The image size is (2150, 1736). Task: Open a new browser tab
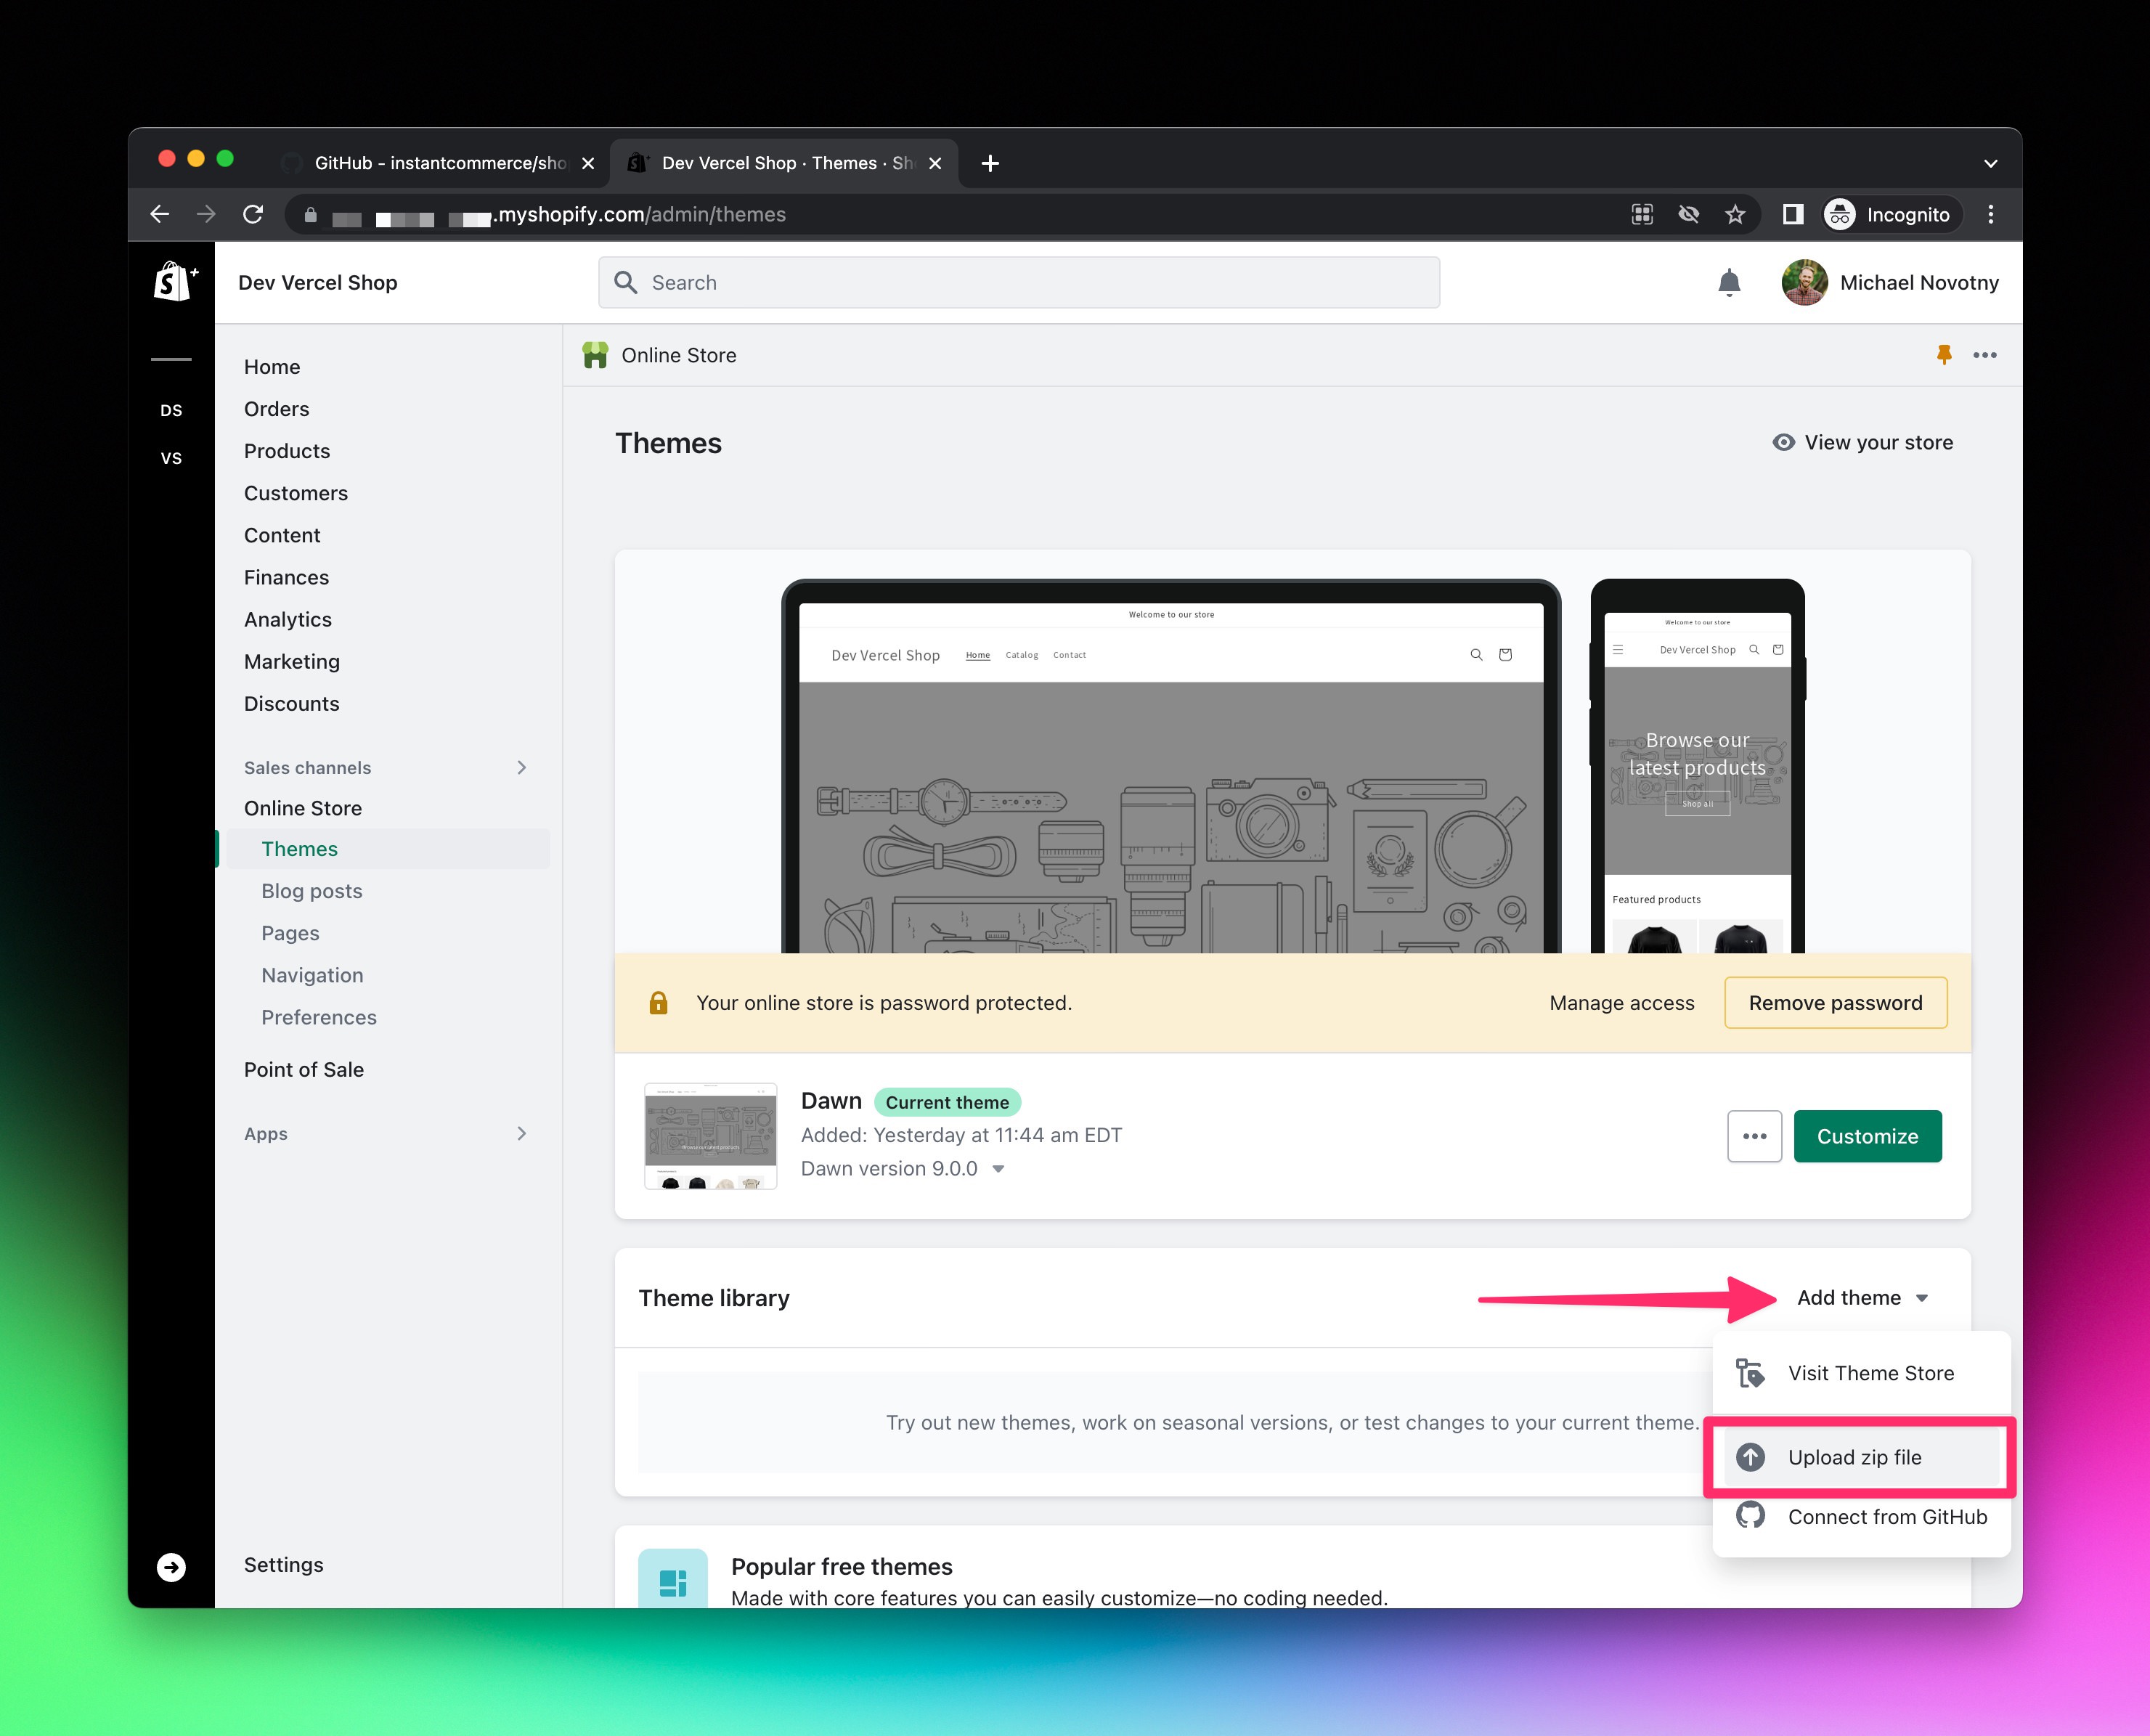coord(990,163)
